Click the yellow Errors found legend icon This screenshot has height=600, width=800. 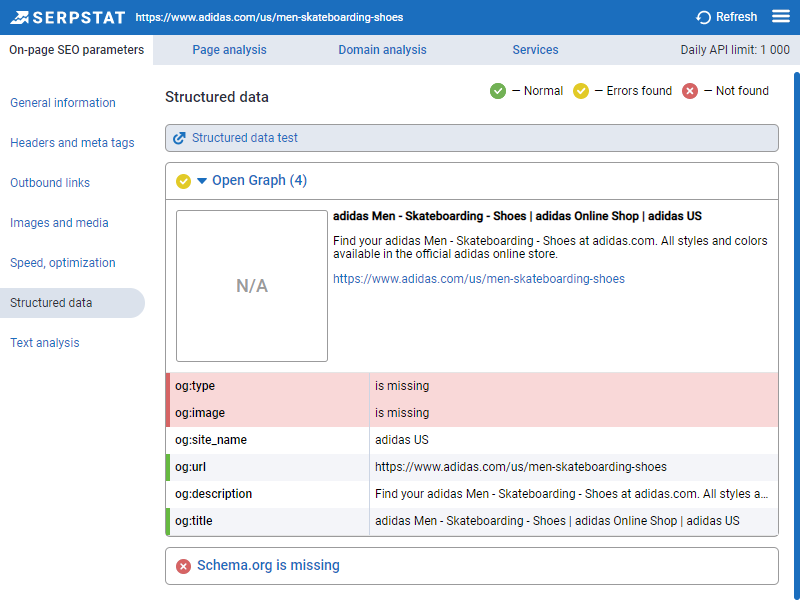tap(581, 91)
